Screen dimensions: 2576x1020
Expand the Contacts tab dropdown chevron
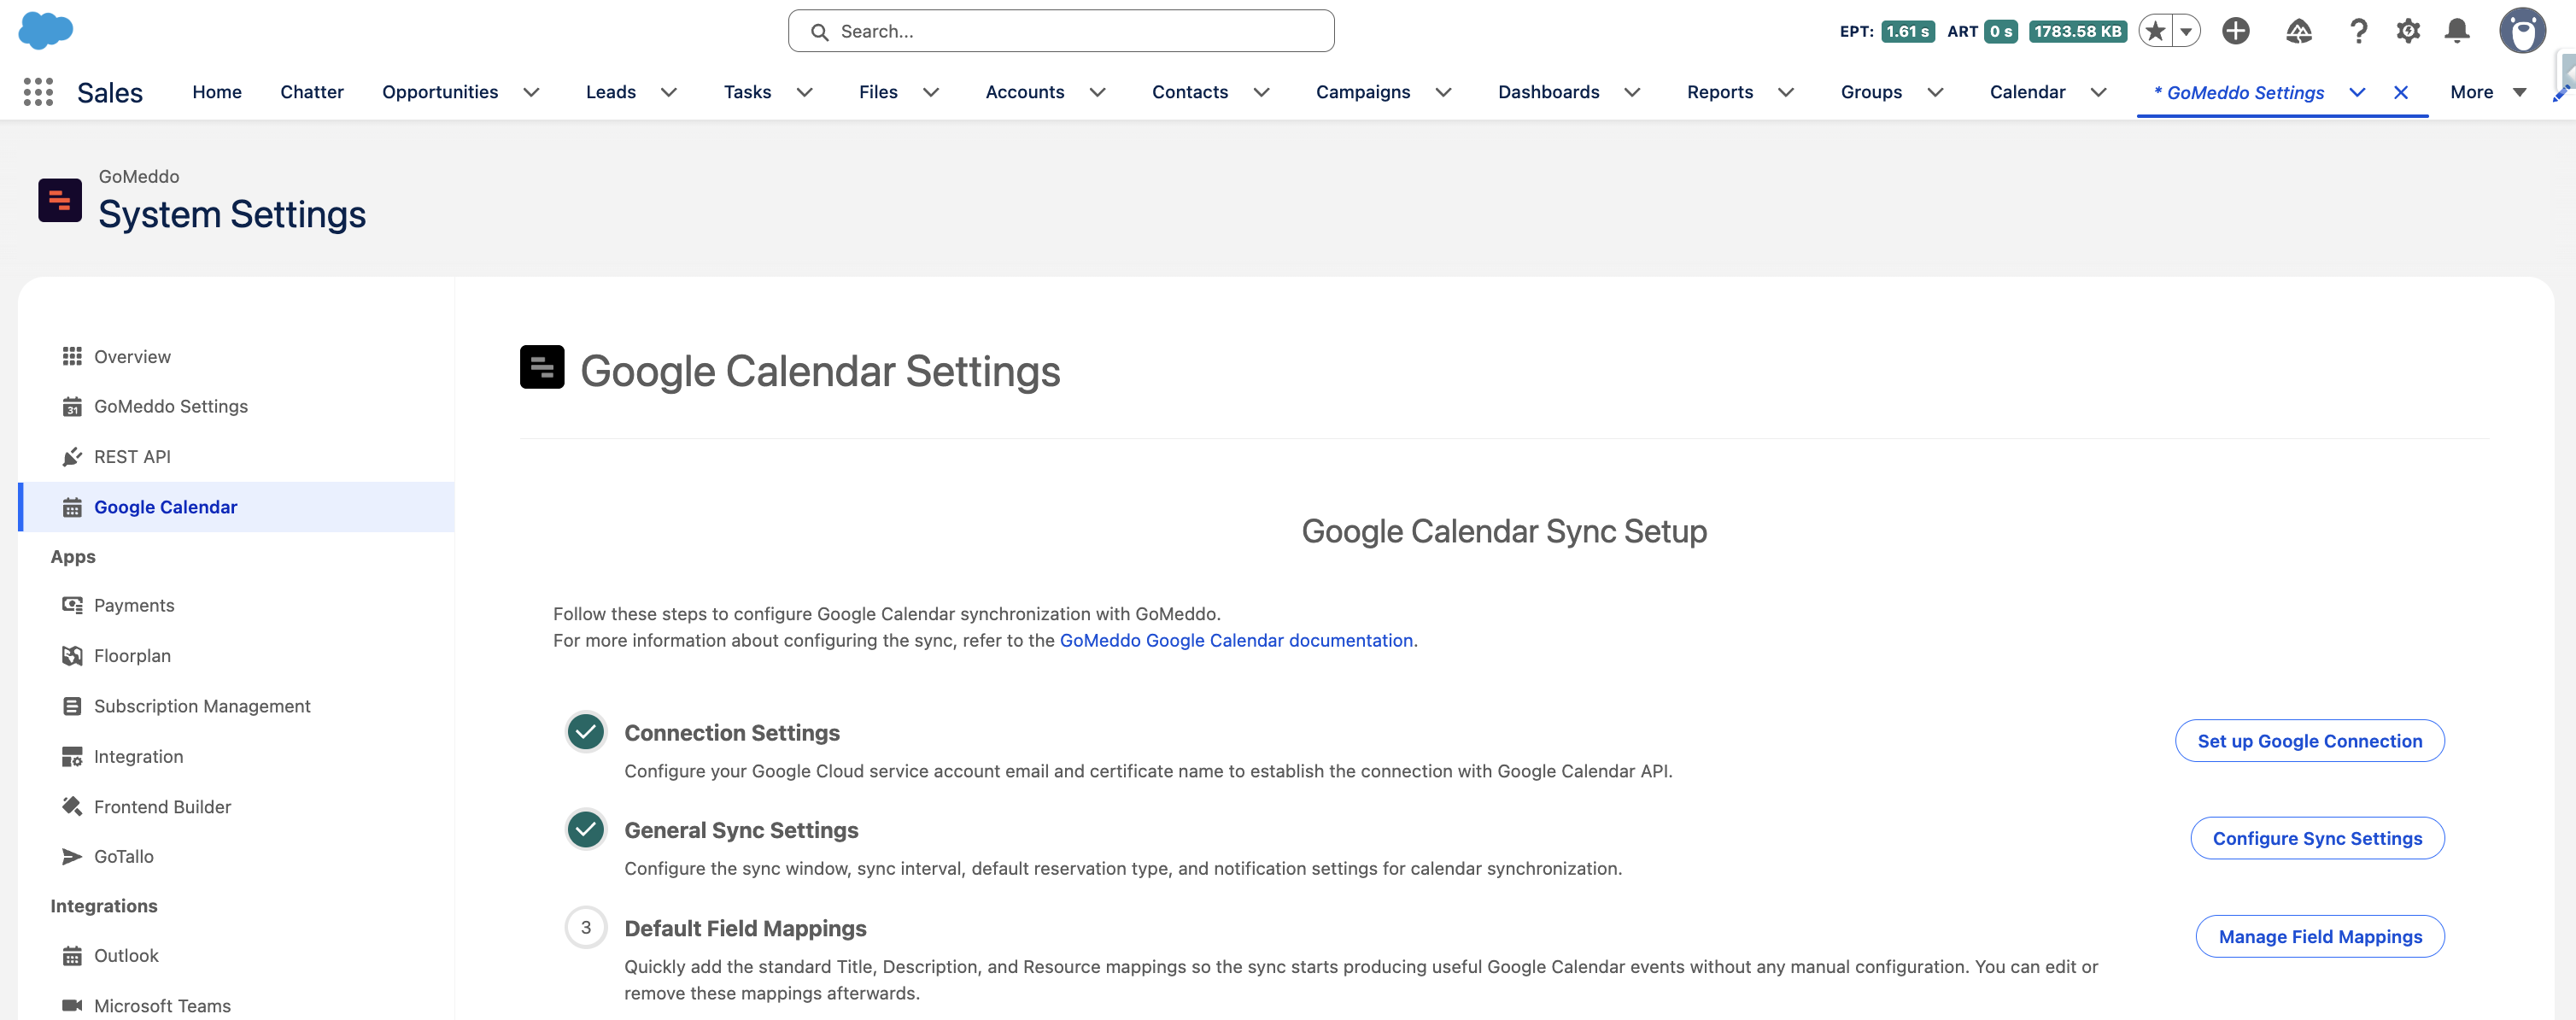[x=1262, y=92]
